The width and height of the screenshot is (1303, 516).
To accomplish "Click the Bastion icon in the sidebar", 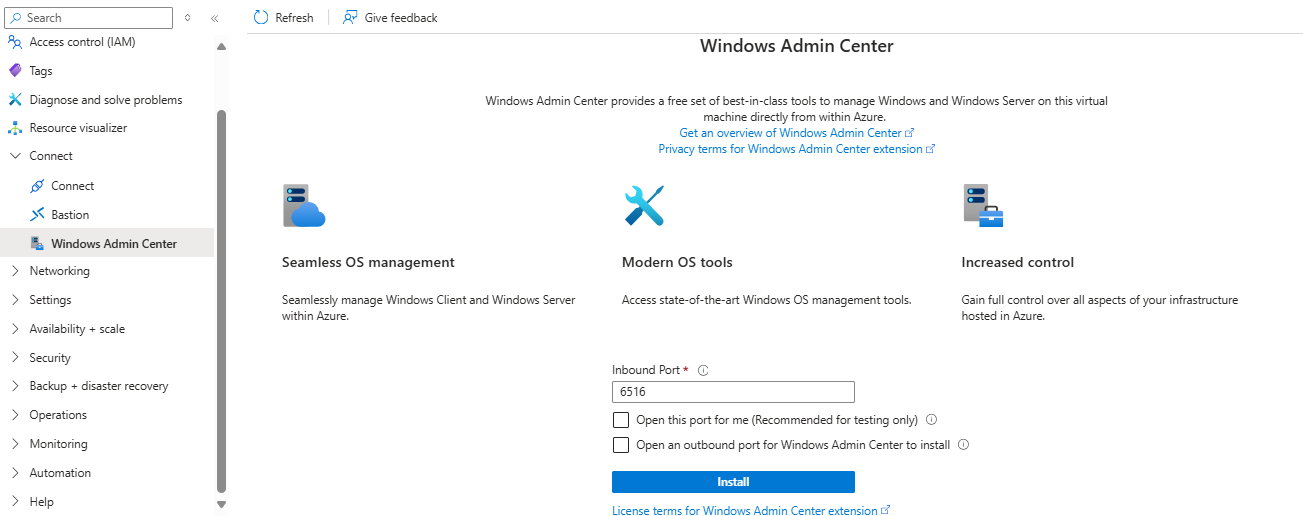I will tap(37, 215).
